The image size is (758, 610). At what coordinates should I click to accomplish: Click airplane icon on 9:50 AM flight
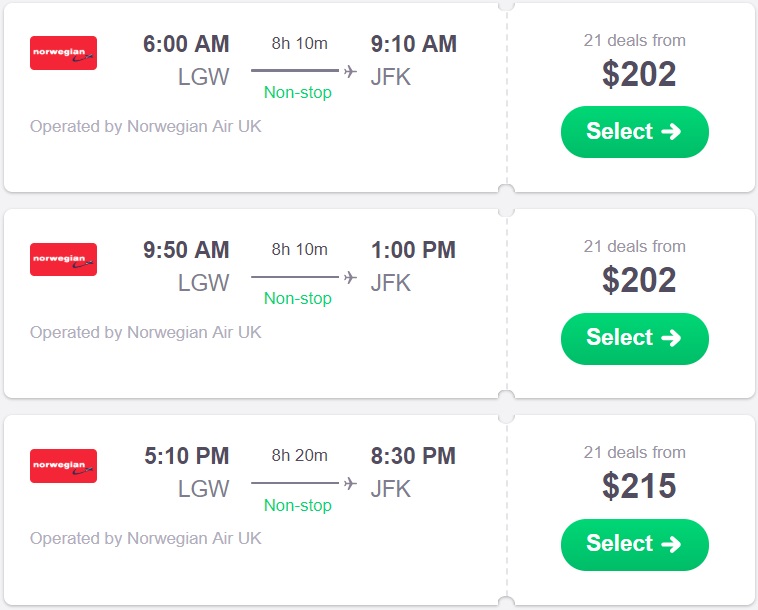tap(350, 277)
